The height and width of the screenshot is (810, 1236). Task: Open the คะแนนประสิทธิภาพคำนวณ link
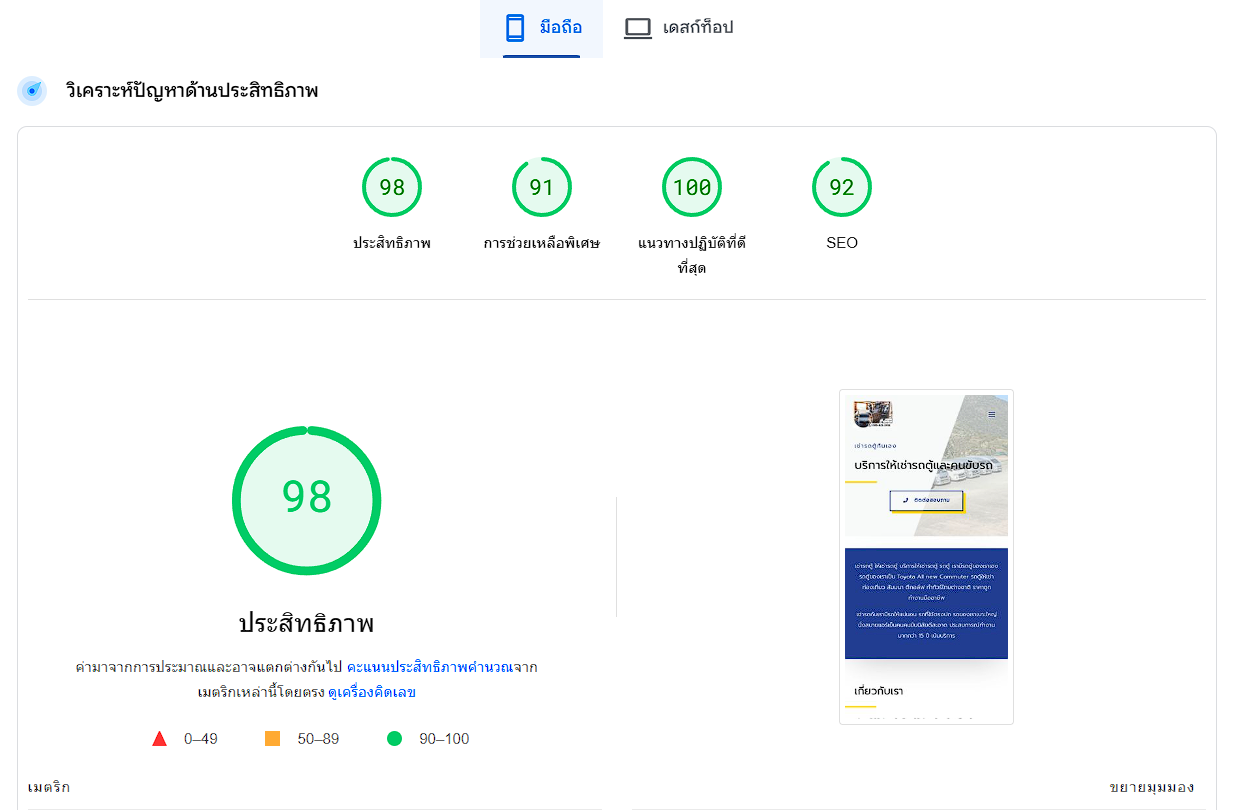pos(428,667)
